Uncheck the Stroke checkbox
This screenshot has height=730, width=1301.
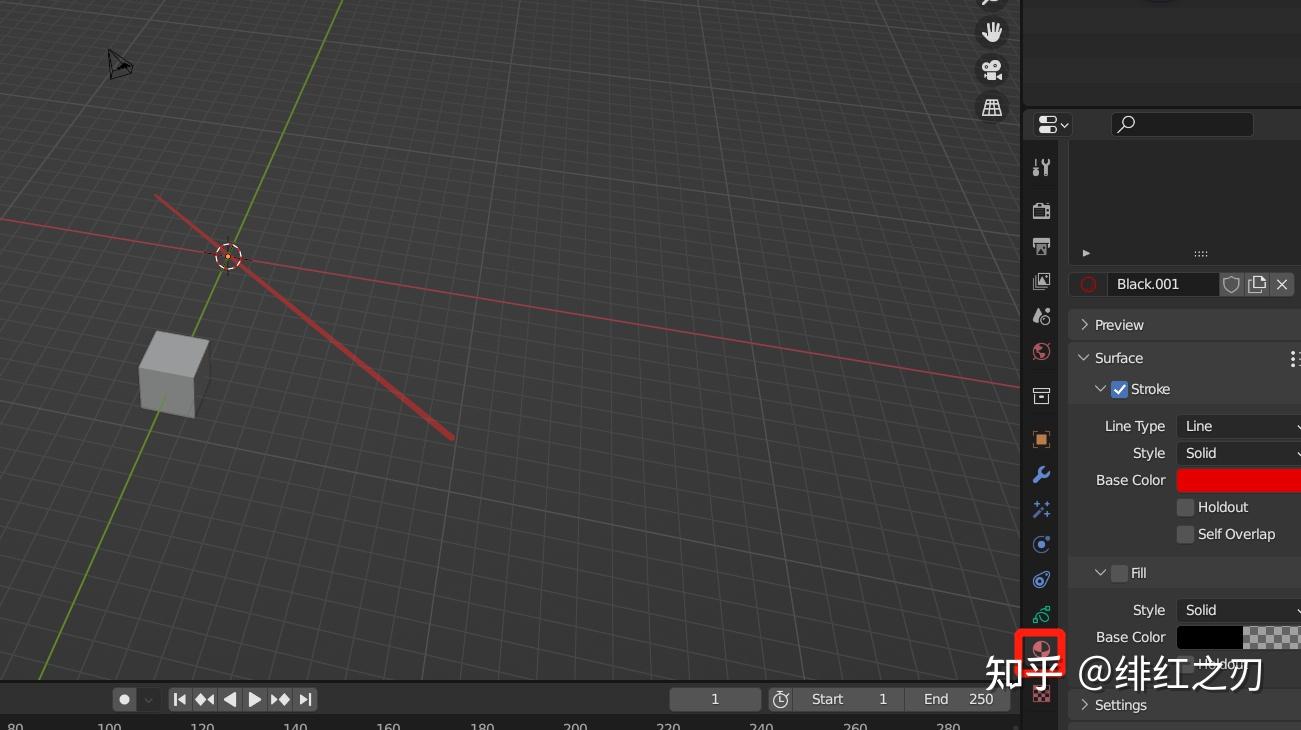[1119, 389]
